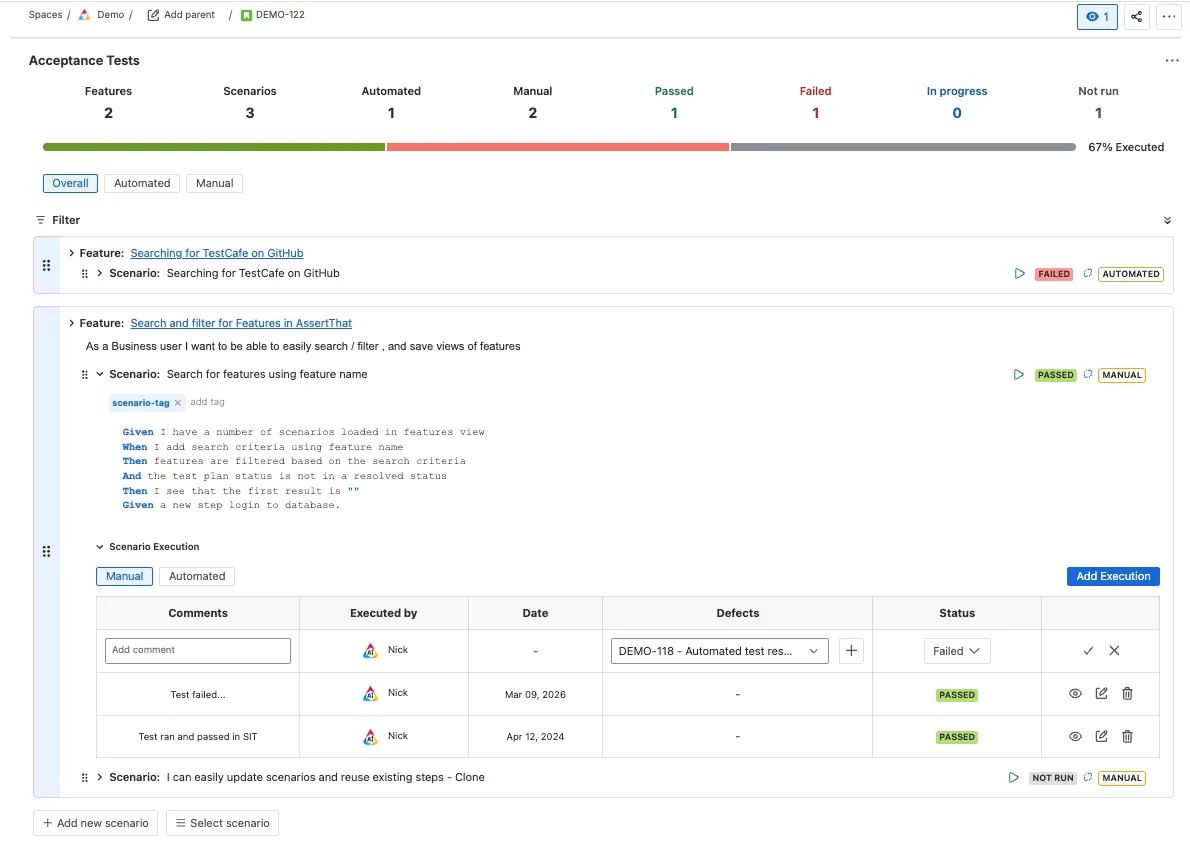The height and width of the screenshot is (857, 1190).
Task: Click the Add parent edit icon
Action: 153,15
